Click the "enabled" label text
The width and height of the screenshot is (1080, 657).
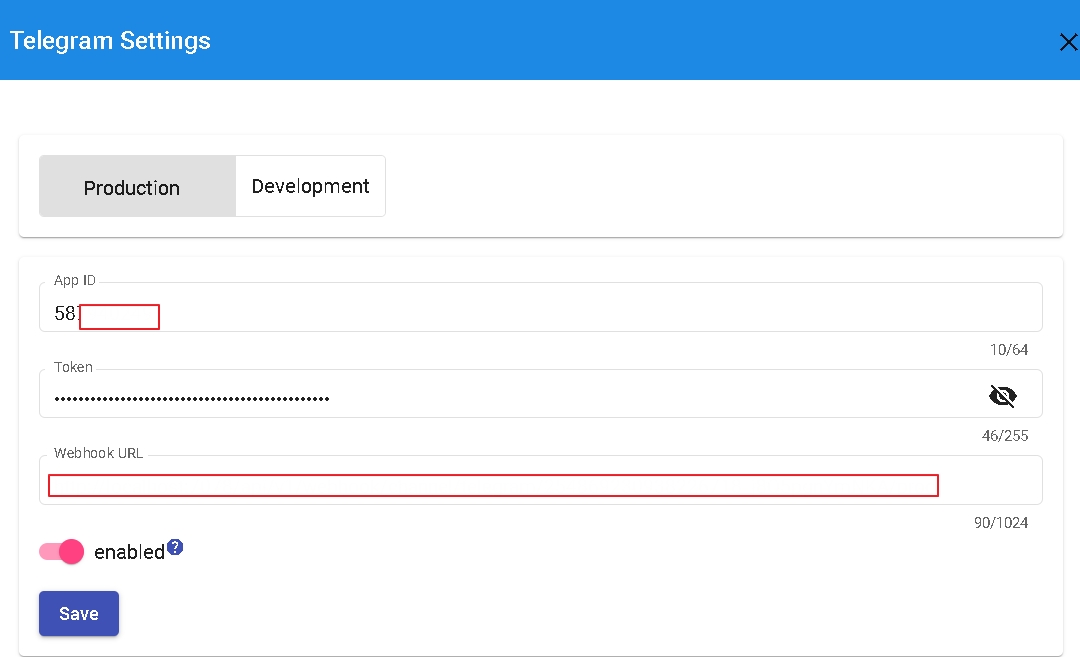pyautogui.click(x=129, y=552)
